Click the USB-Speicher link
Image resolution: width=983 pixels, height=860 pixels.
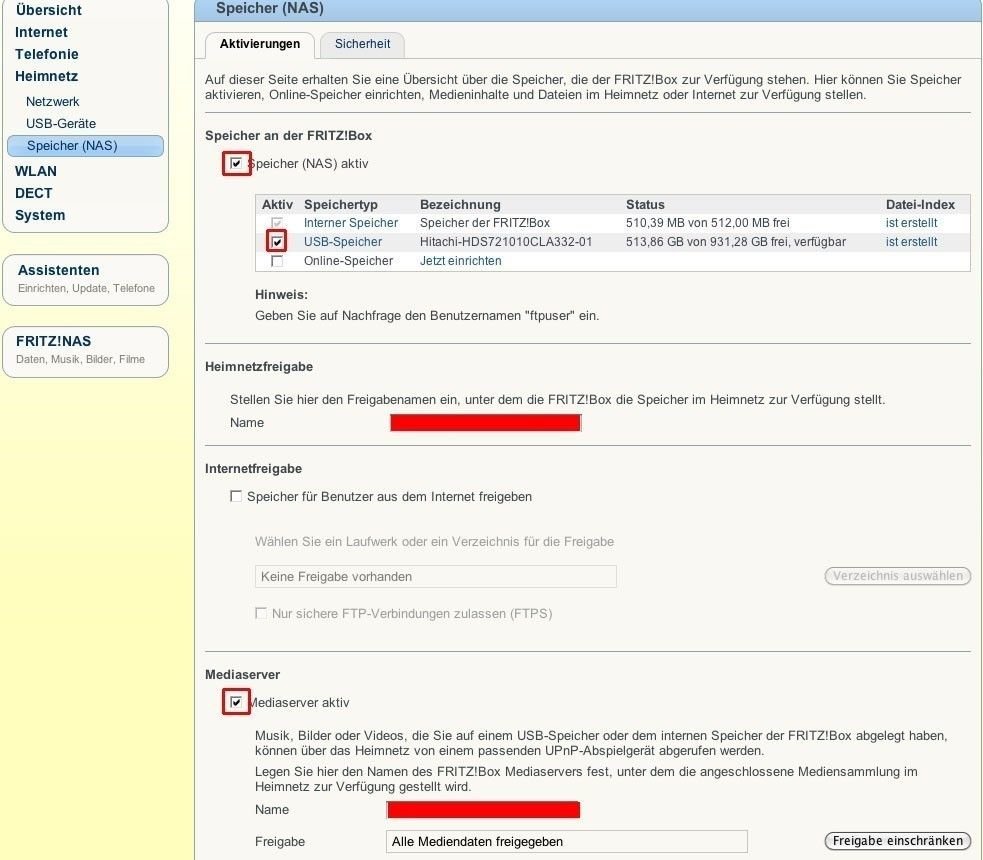343,242
